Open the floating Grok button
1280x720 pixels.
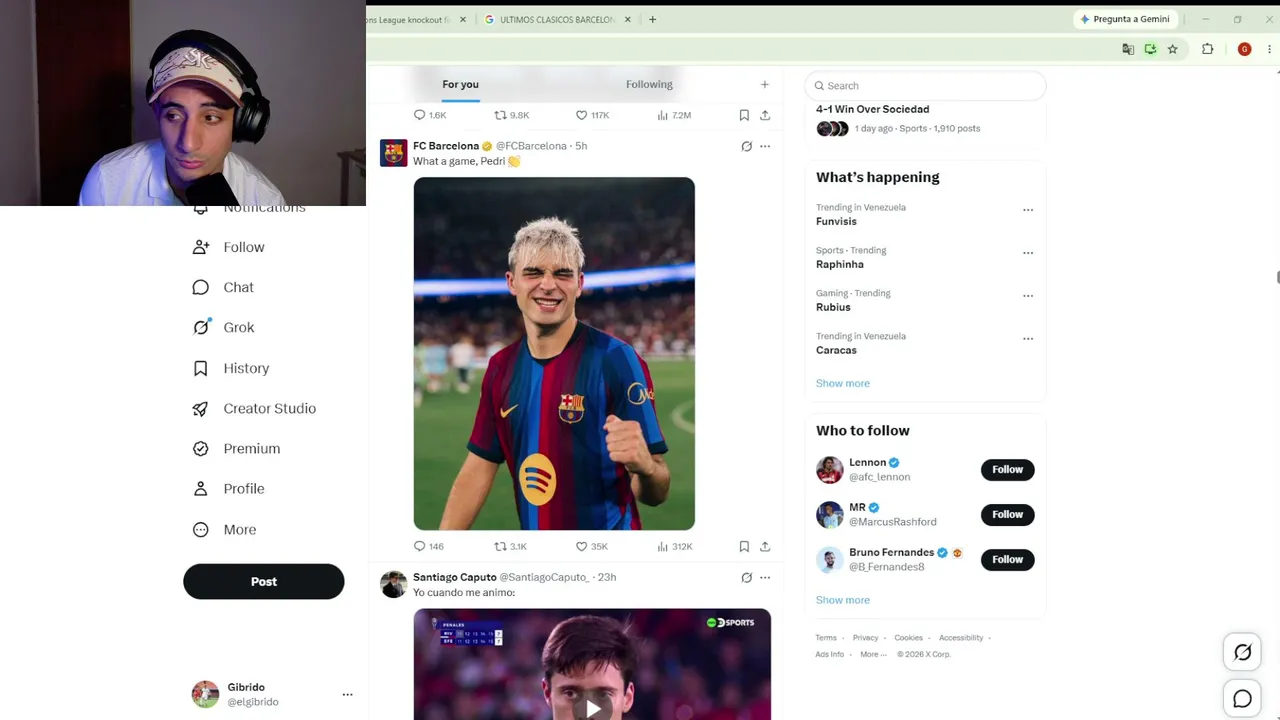click(x=1242, y=653)
